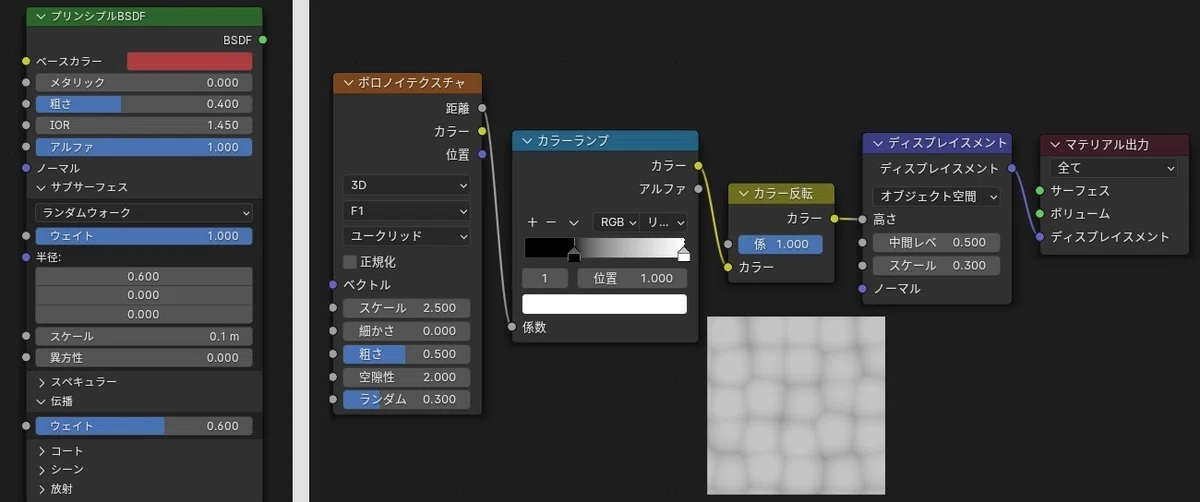The height and width of the screenshot is (502, 1200).
Task: Click the メタリック 0.000 value field
Action: [x=144, y=83]
